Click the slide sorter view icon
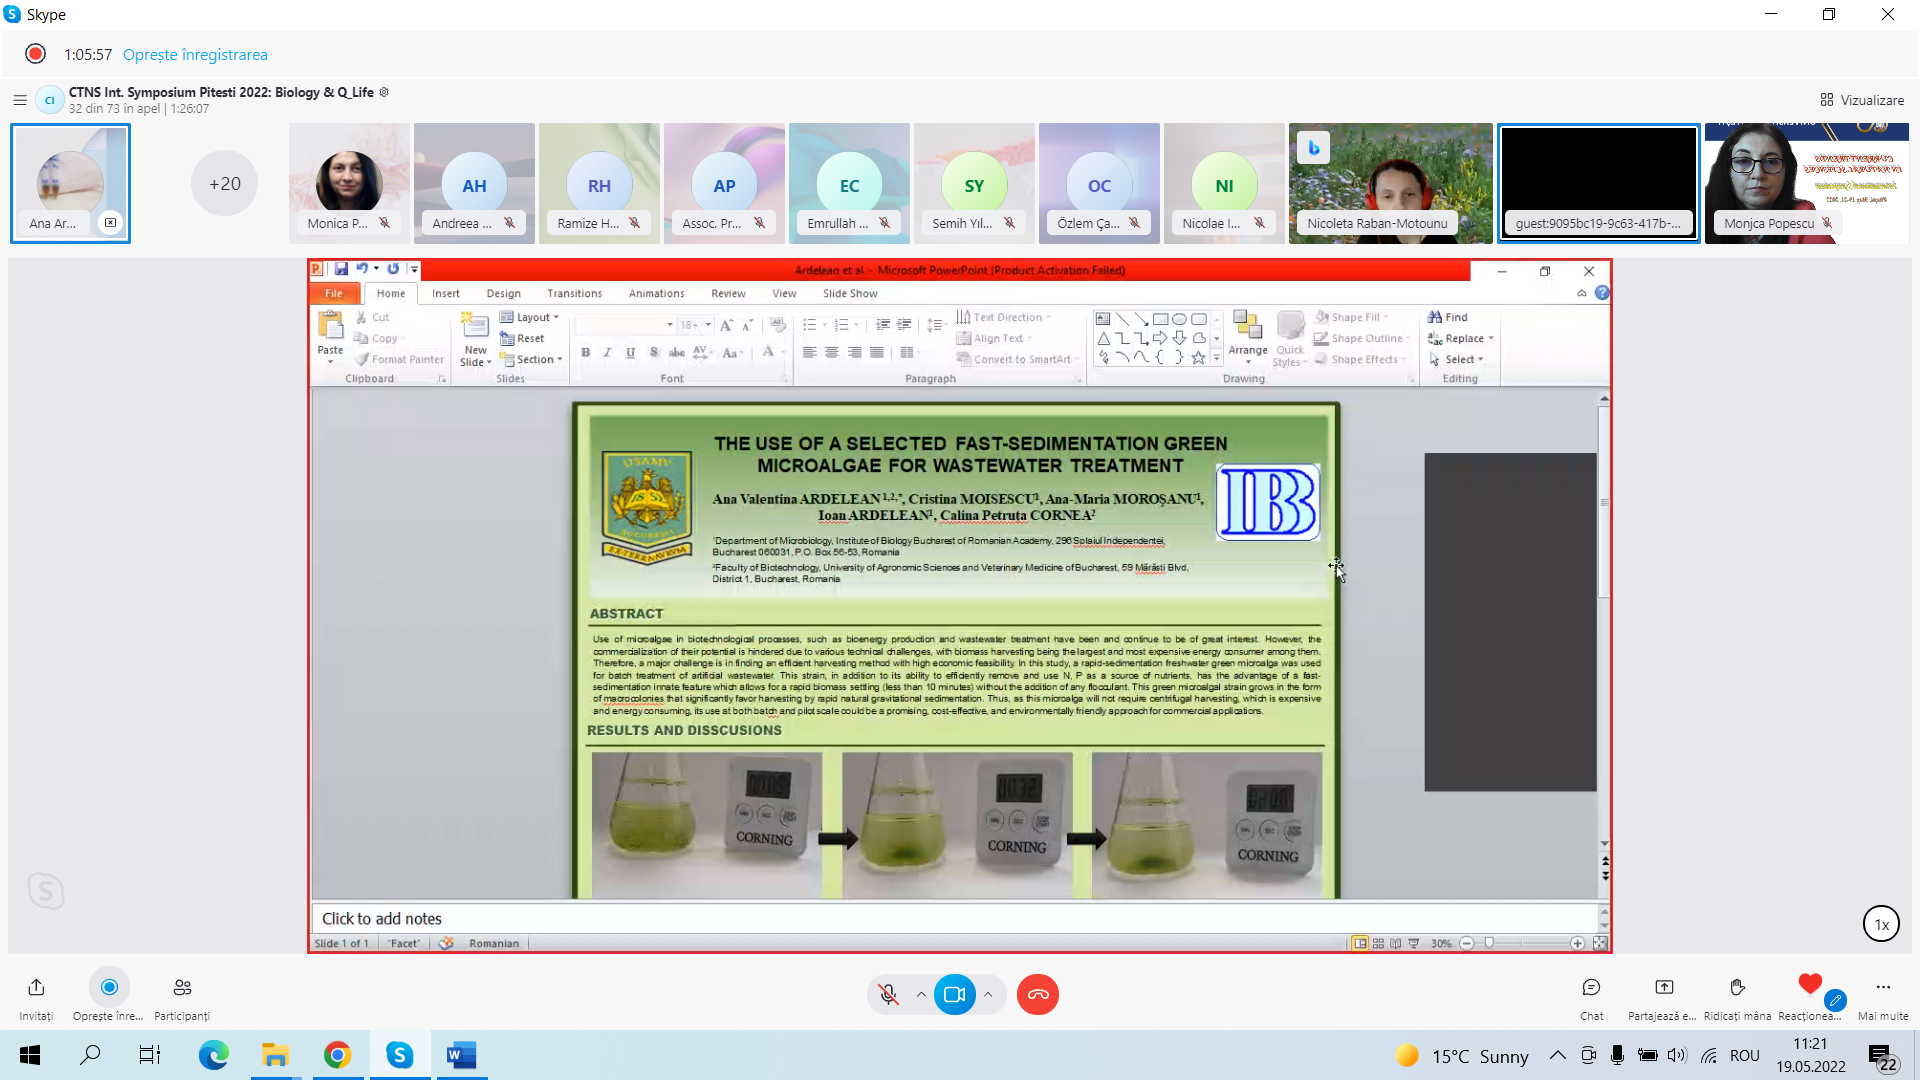 tap(1378, 943)
